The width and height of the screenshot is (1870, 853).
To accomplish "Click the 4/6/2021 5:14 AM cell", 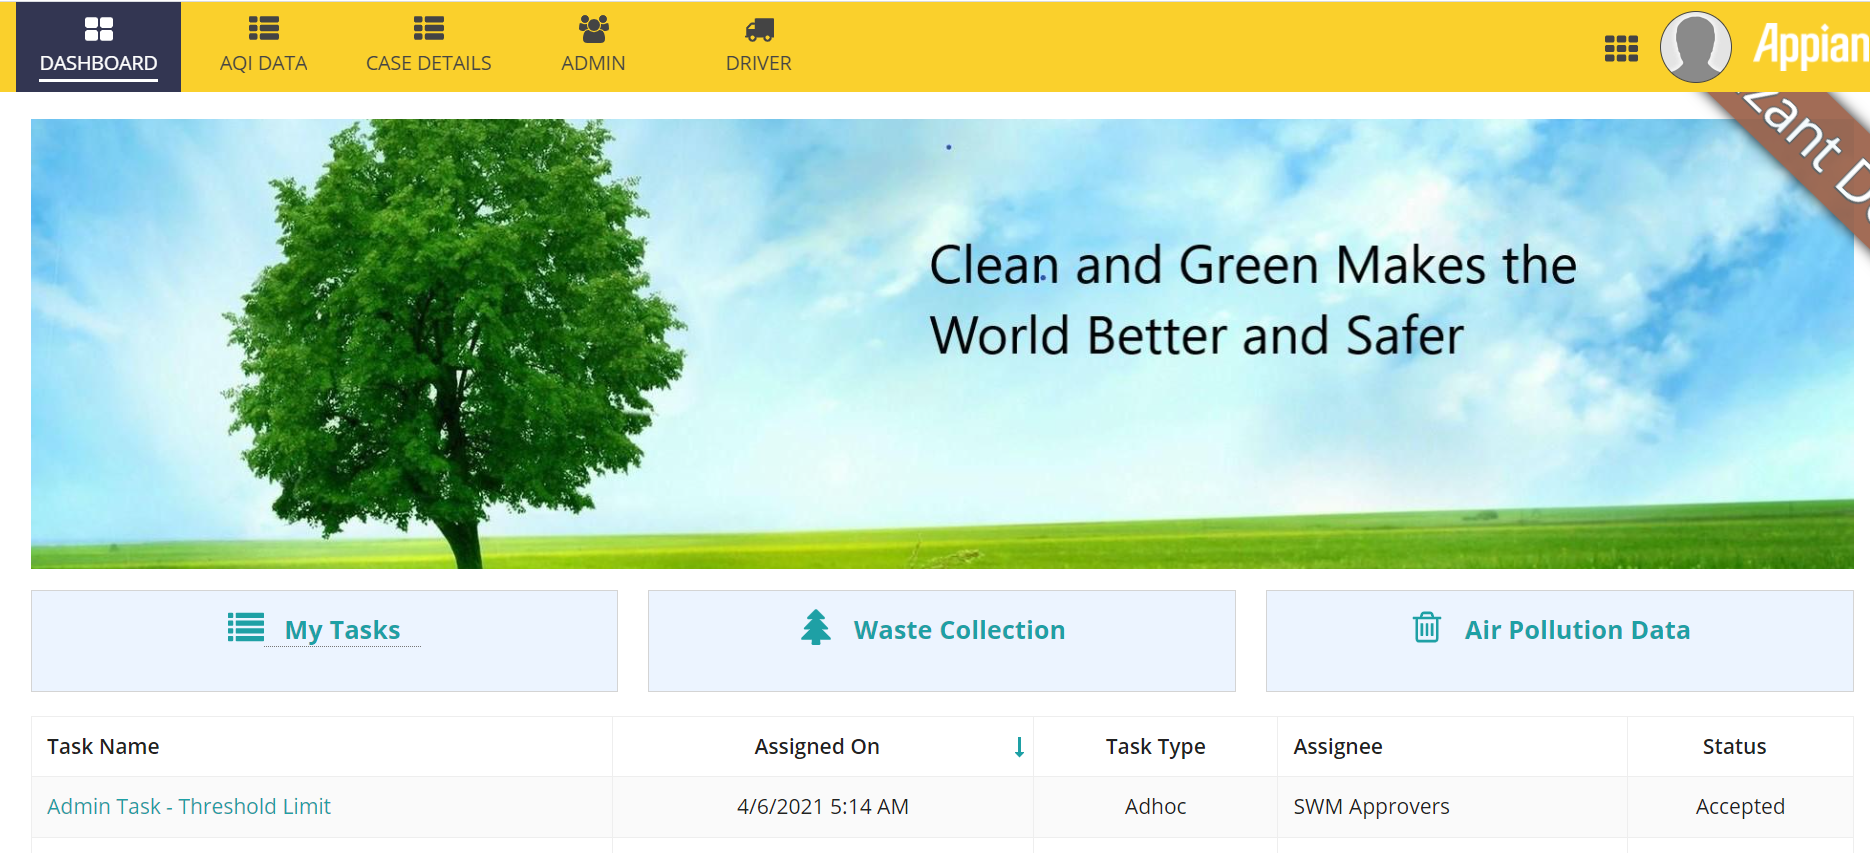I will (x=822, y=807).
